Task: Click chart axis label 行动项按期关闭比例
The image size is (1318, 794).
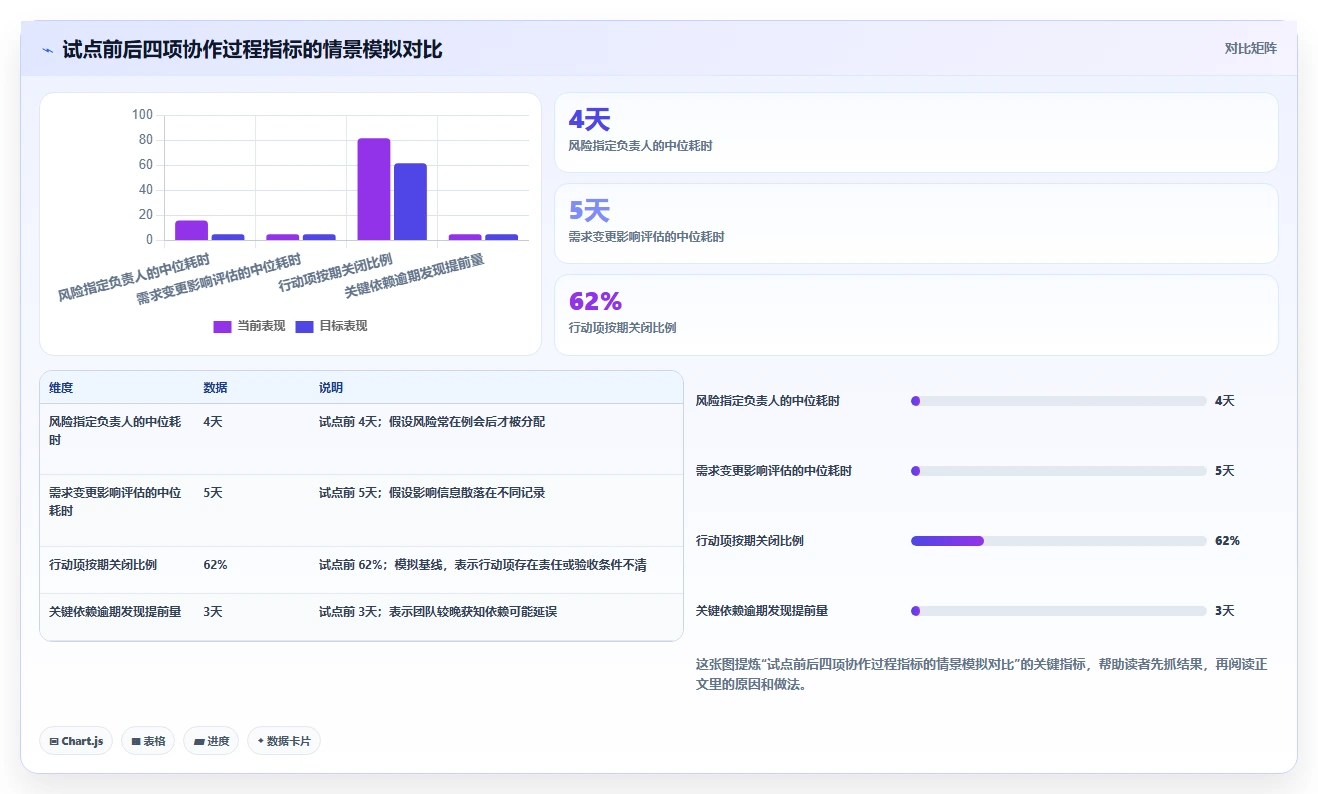Action: click(336, 273)
